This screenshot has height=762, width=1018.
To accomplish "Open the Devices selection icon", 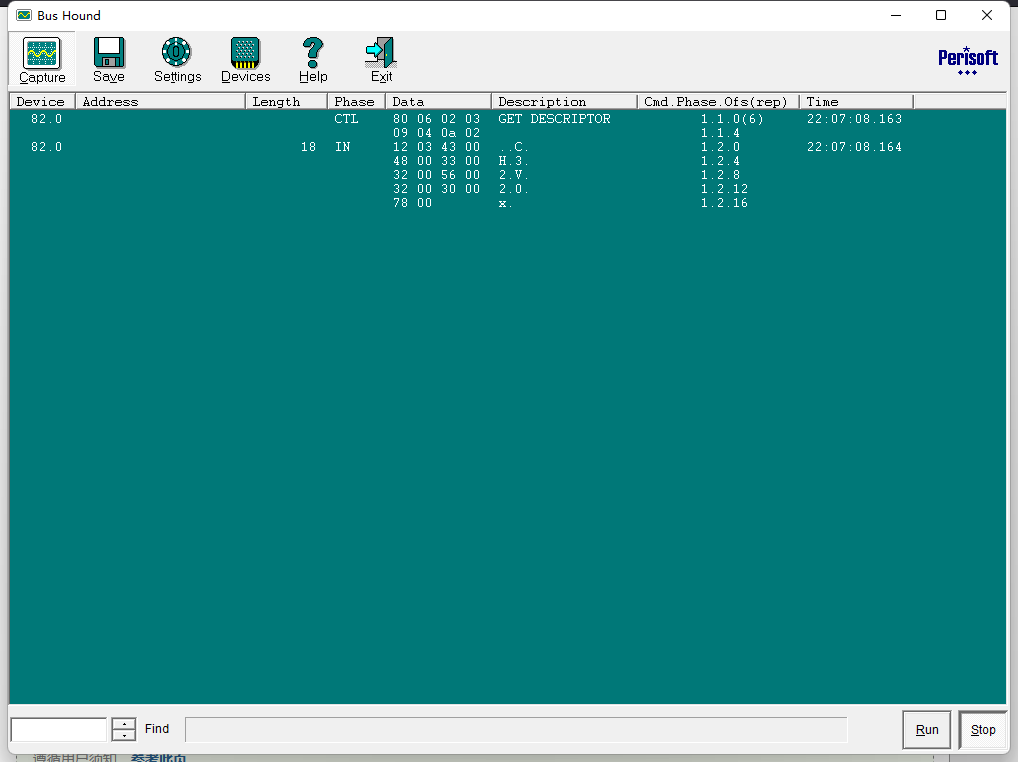I will (245, 59).
